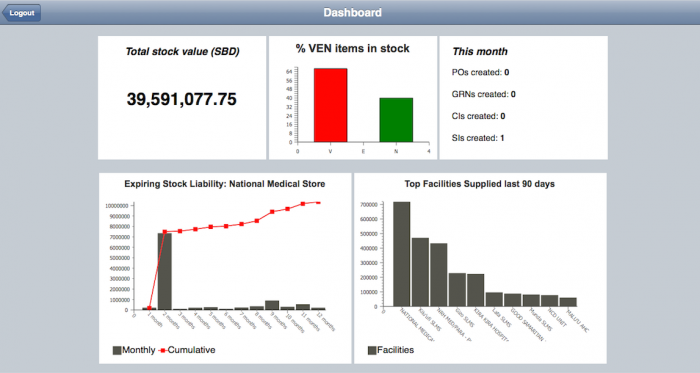Click the cumulative marker at 2 months
Image resolution: width=700 pixels, height=373 pixels.
(x=165, y=232)
